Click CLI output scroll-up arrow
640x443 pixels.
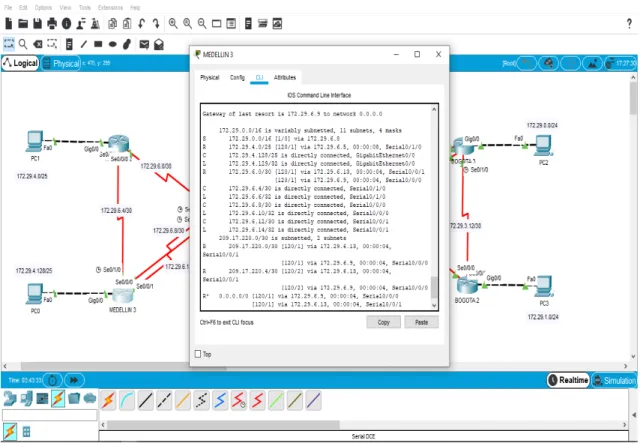[434, 109]
